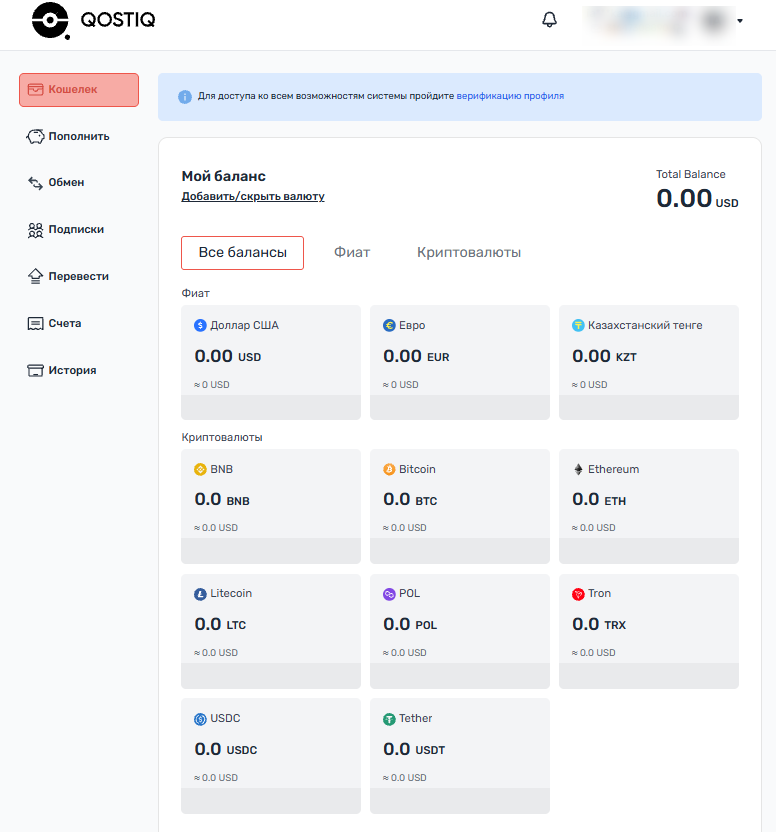Click Добавить/скрыть валюту
776x832 pixels.
[x=252, y=196]
